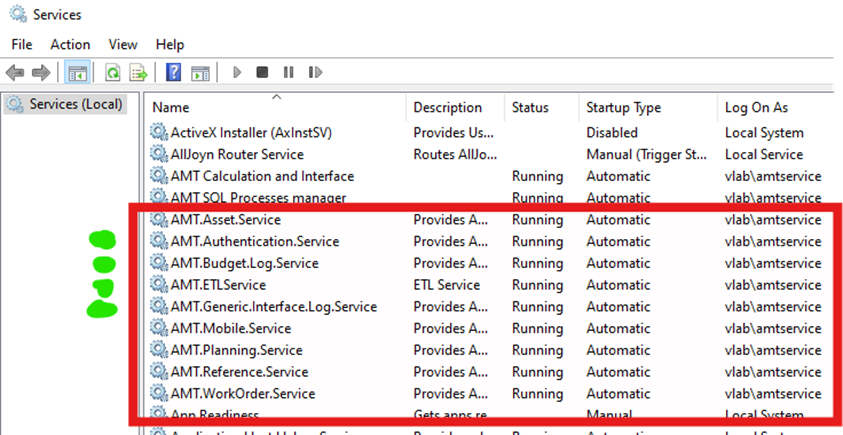Viewport: 843px width, 435px height.
Task: Select the AMT.Budget.Log.Service name
Action: (x=245, y=263)
